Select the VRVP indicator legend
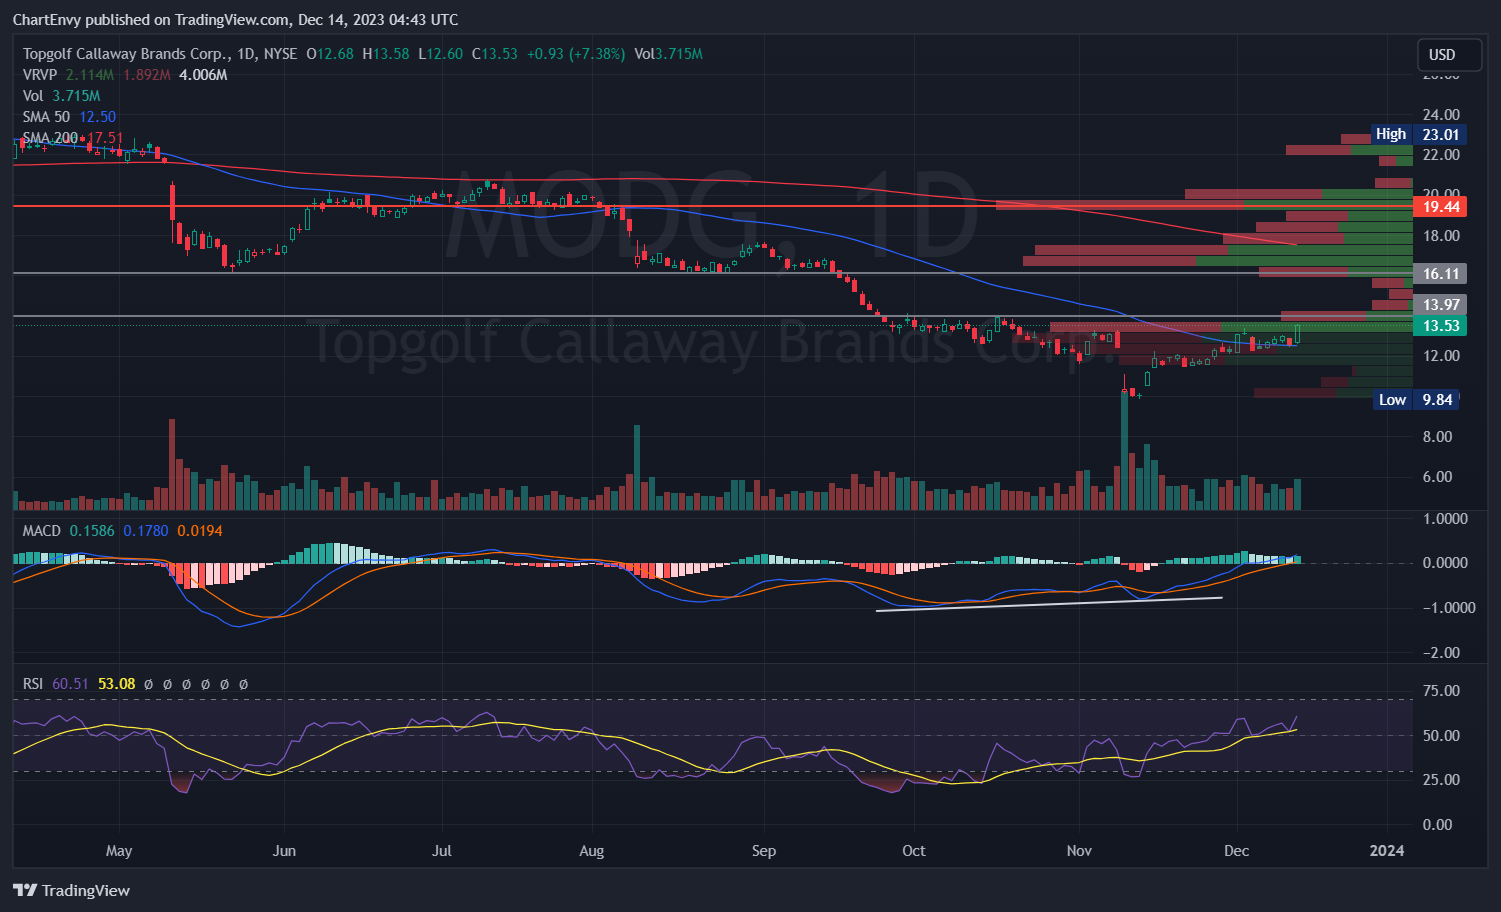This screenshot has height=912, width=1501. pos(125,75)
